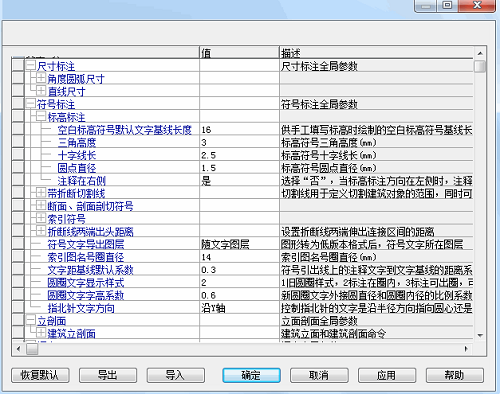Edit the value 1.5 cell
500x394 pixels.
click(239, 168)
